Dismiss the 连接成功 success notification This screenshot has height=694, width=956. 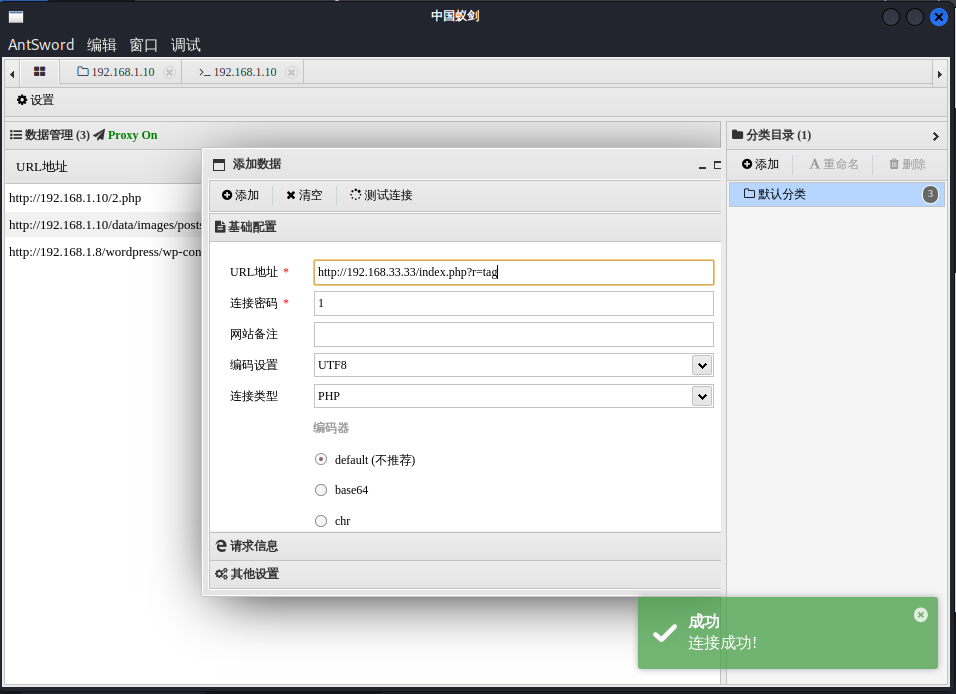pos(921,615)
